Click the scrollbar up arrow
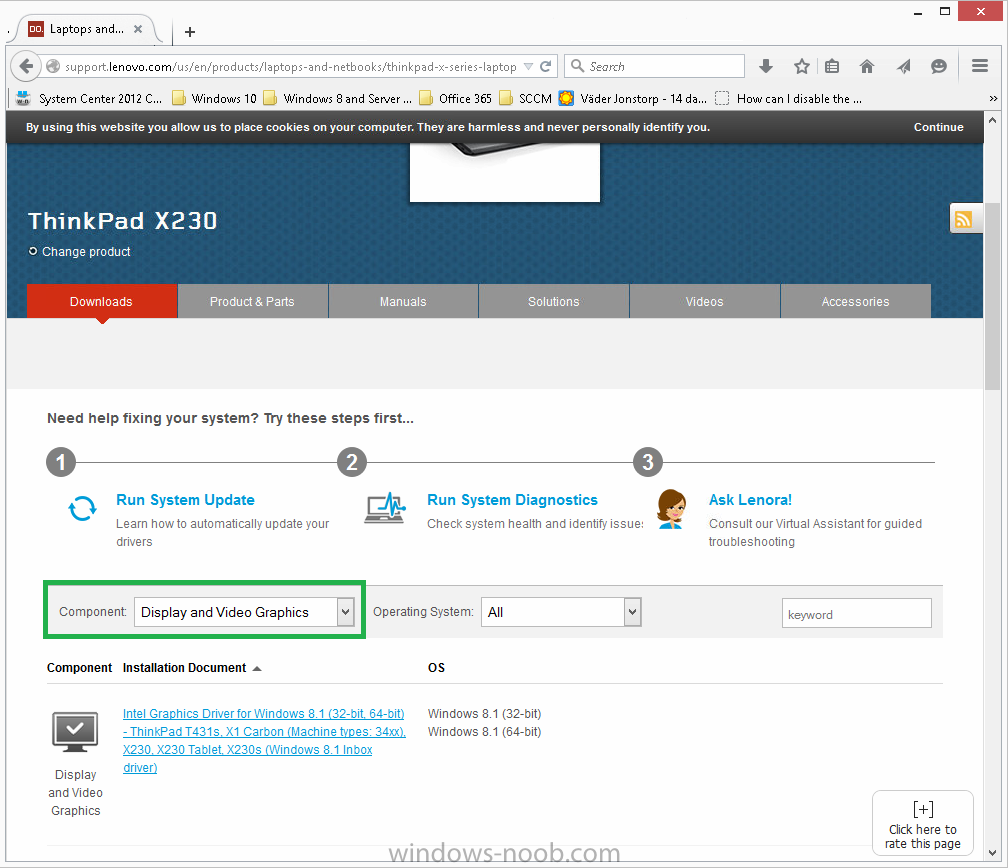Screen dimensions: 1008x868 coord(993,120)
